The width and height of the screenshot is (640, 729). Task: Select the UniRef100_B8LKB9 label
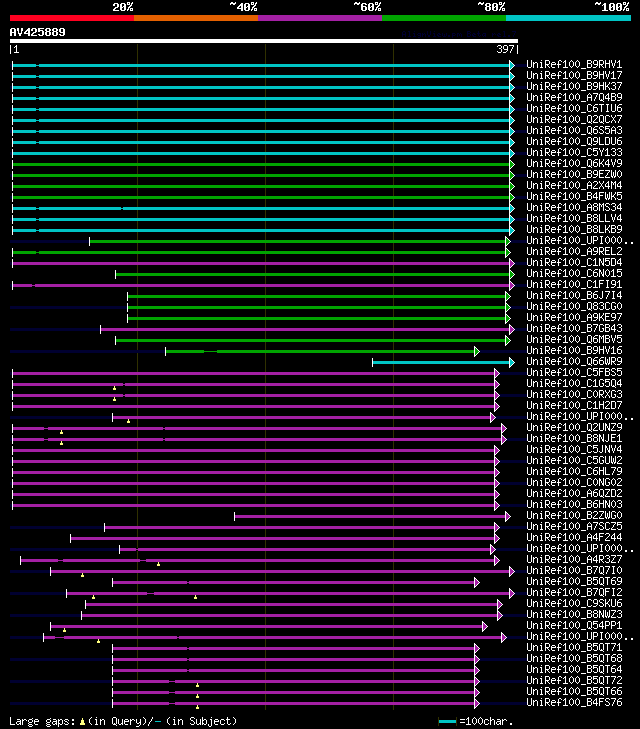(574, 229)
